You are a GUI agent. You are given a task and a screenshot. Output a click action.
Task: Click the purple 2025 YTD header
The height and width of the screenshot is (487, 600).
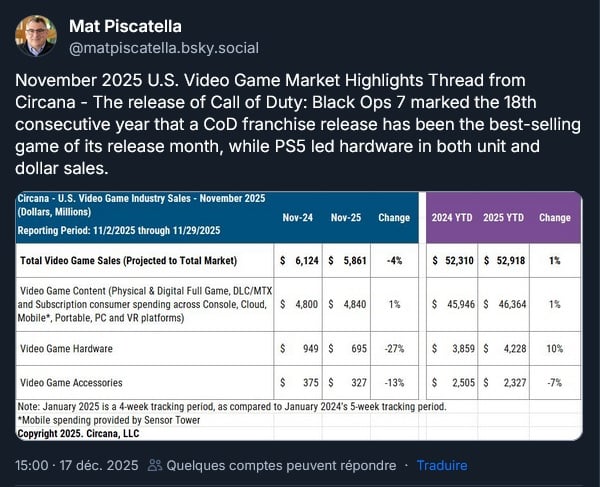click(x=504, y=216)
